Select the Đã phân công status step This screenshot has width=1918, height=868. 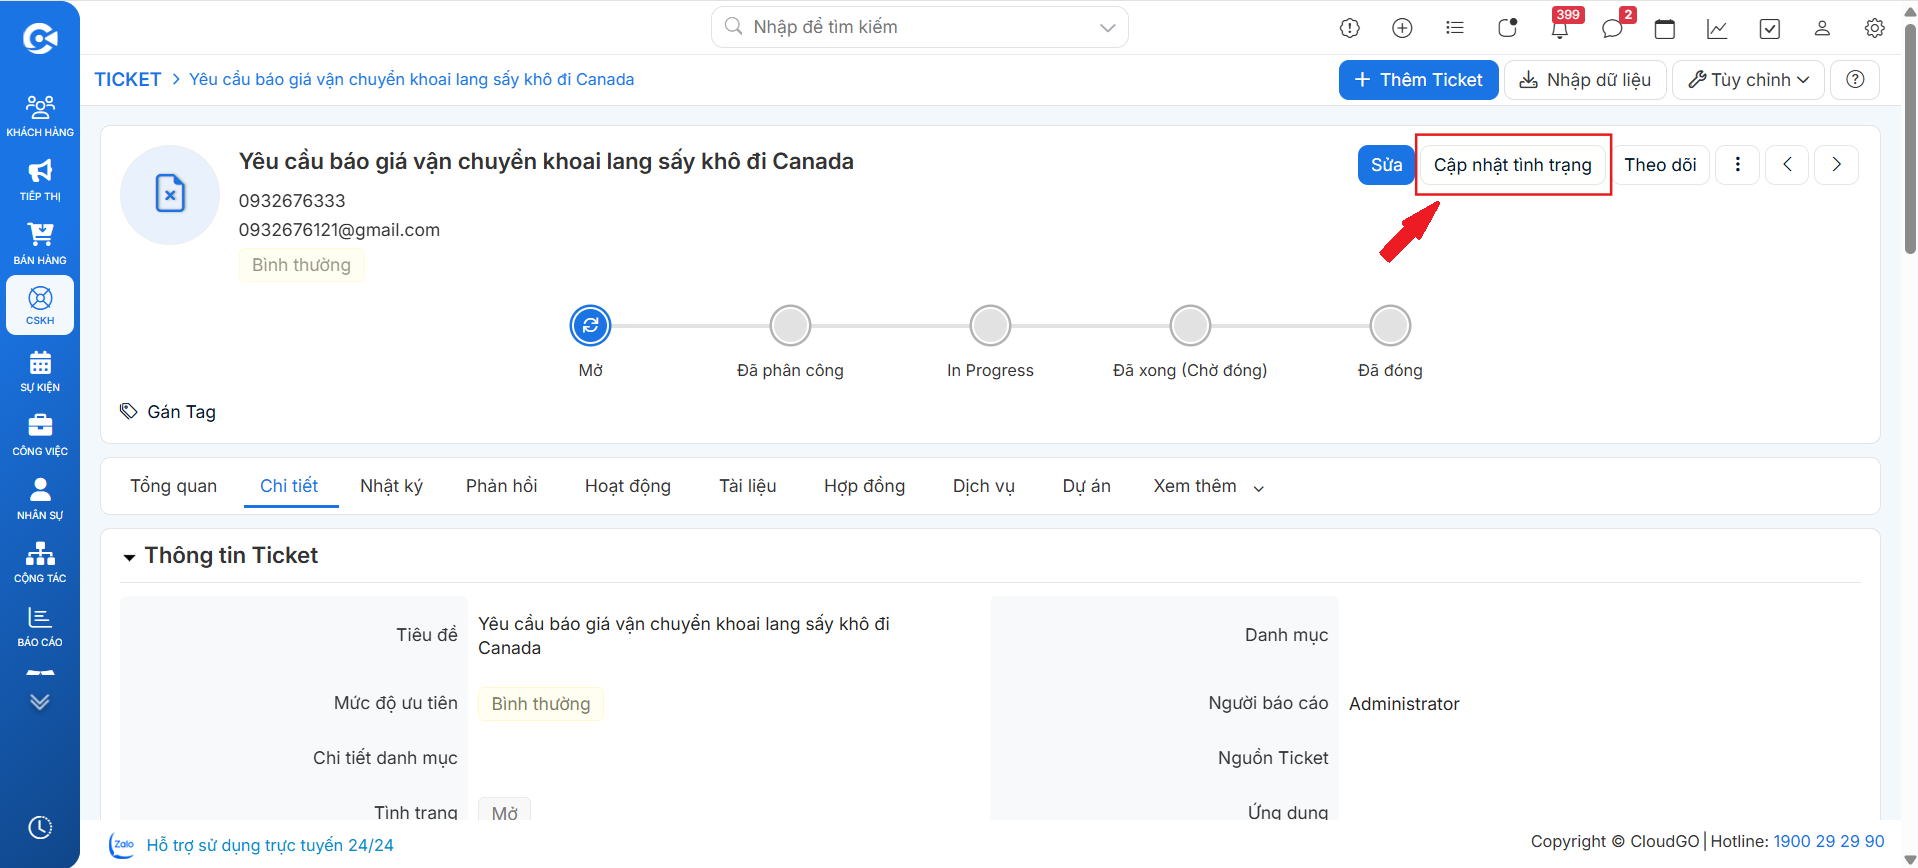tap(790, 325)
